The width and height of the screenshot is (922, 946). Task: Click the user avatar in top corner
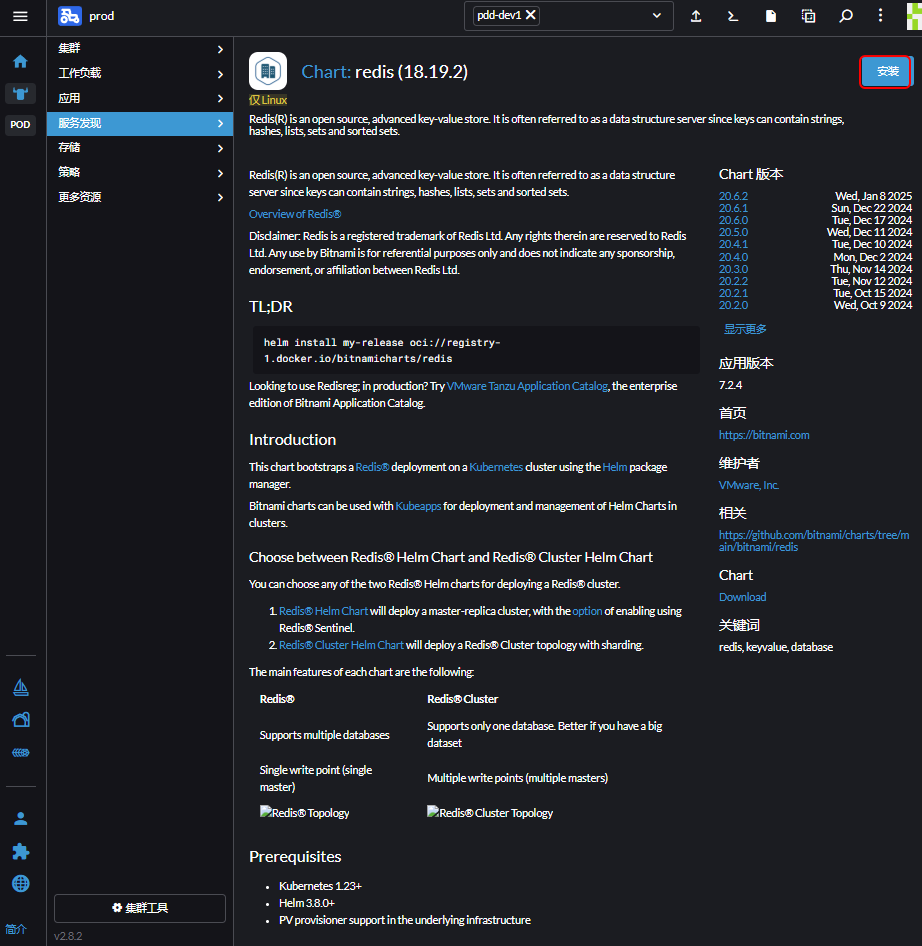pyautogui.click(x=914, y=16)
